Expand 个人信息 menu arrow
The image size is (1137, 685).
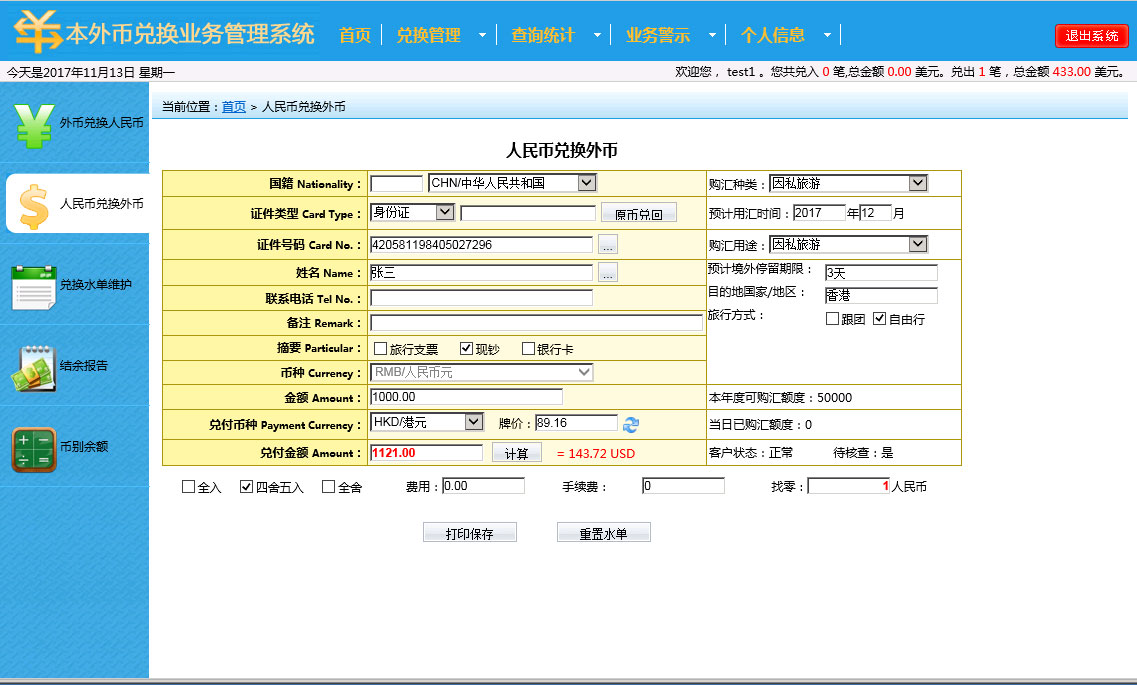pyautogui.click(x=827, y=35)
